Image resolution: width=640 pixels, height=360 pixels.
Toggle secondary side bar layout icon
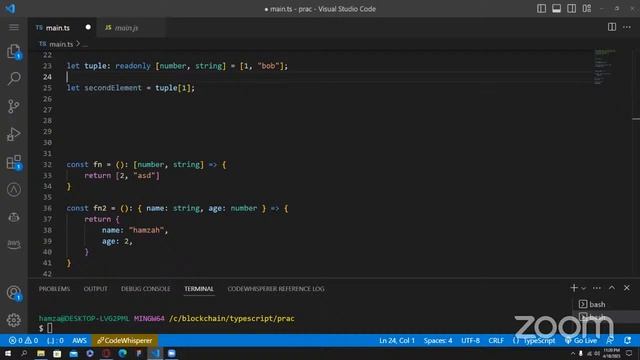click(x=571, y=9)
